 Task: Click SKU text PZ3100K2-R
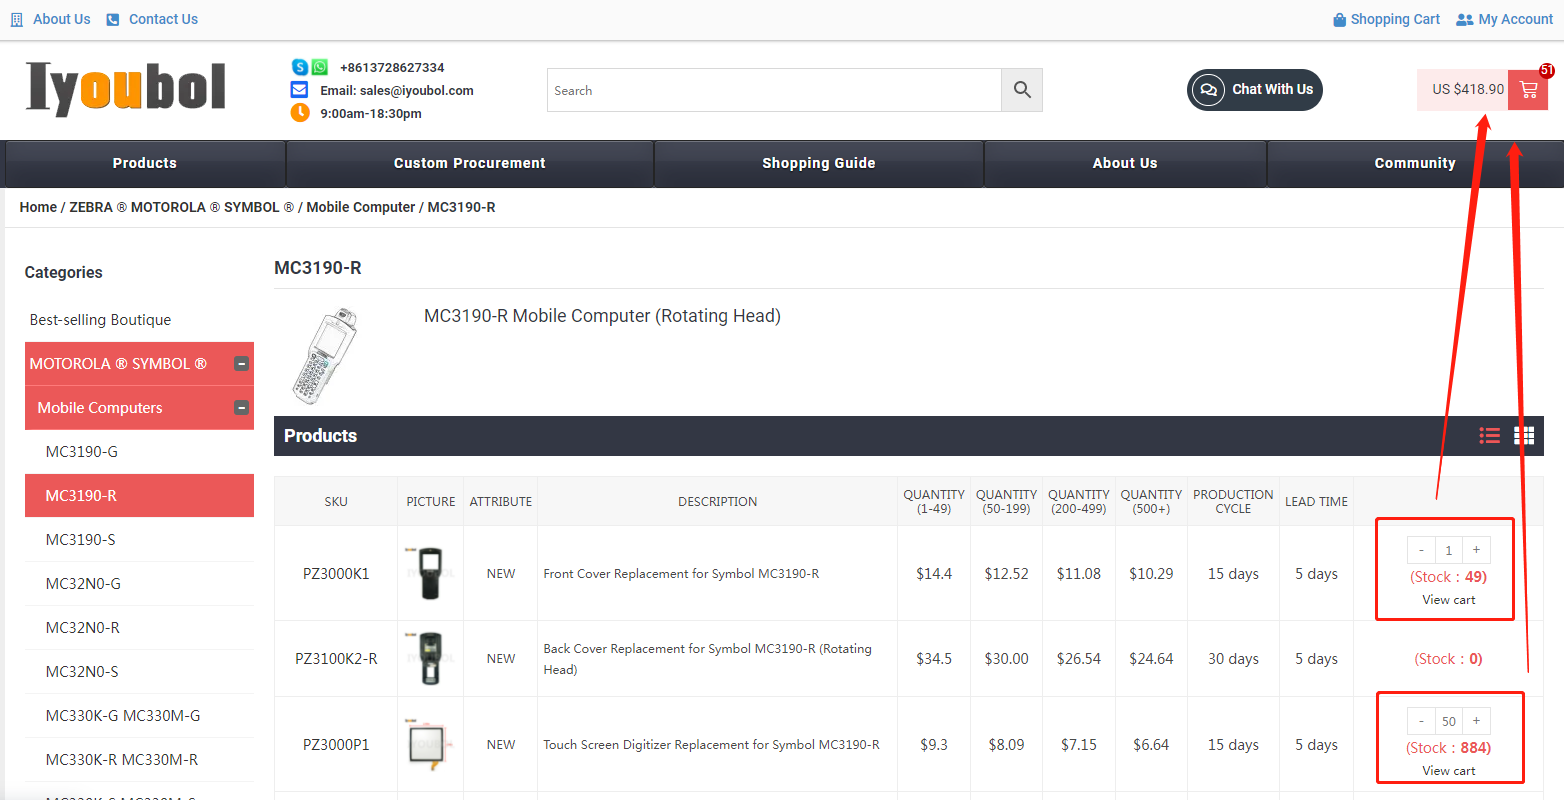(336, 659)
